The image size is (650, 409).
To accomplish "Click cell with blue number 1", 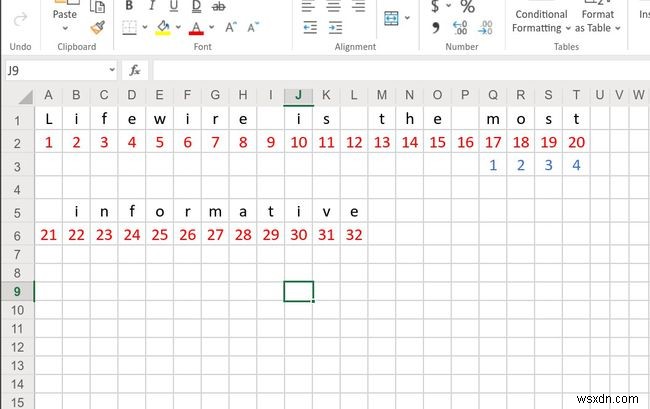I will [493, 165].
